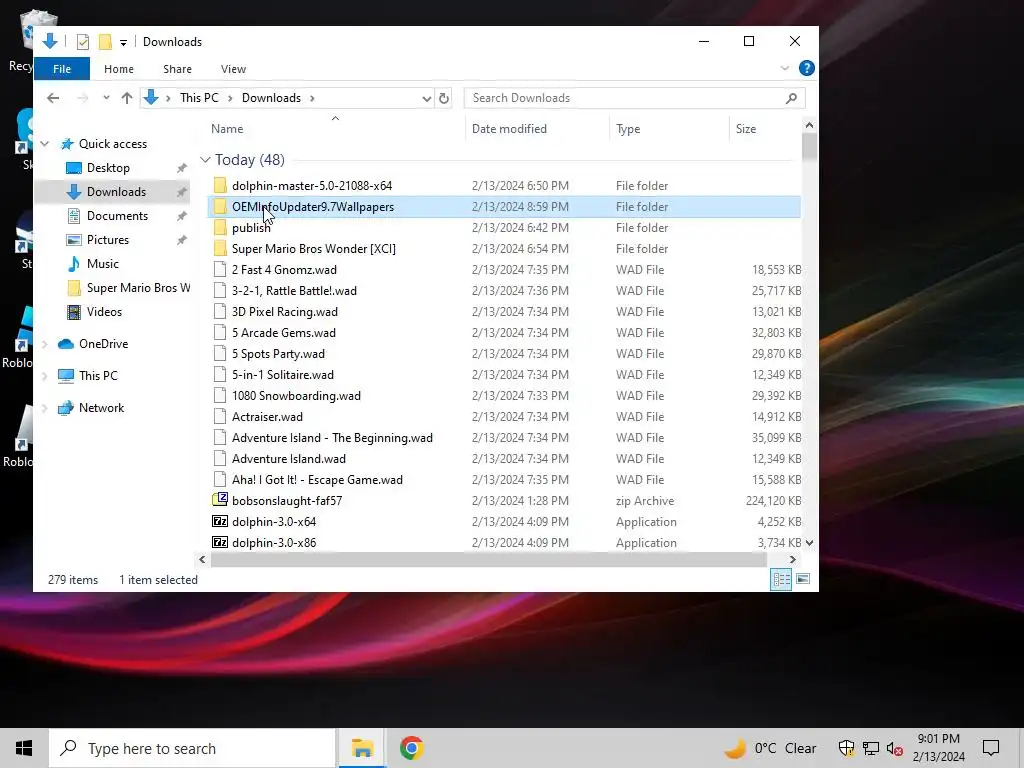
Task: Open the Windows Start menu
Action: pyautogui.click(x=24, y=748)
